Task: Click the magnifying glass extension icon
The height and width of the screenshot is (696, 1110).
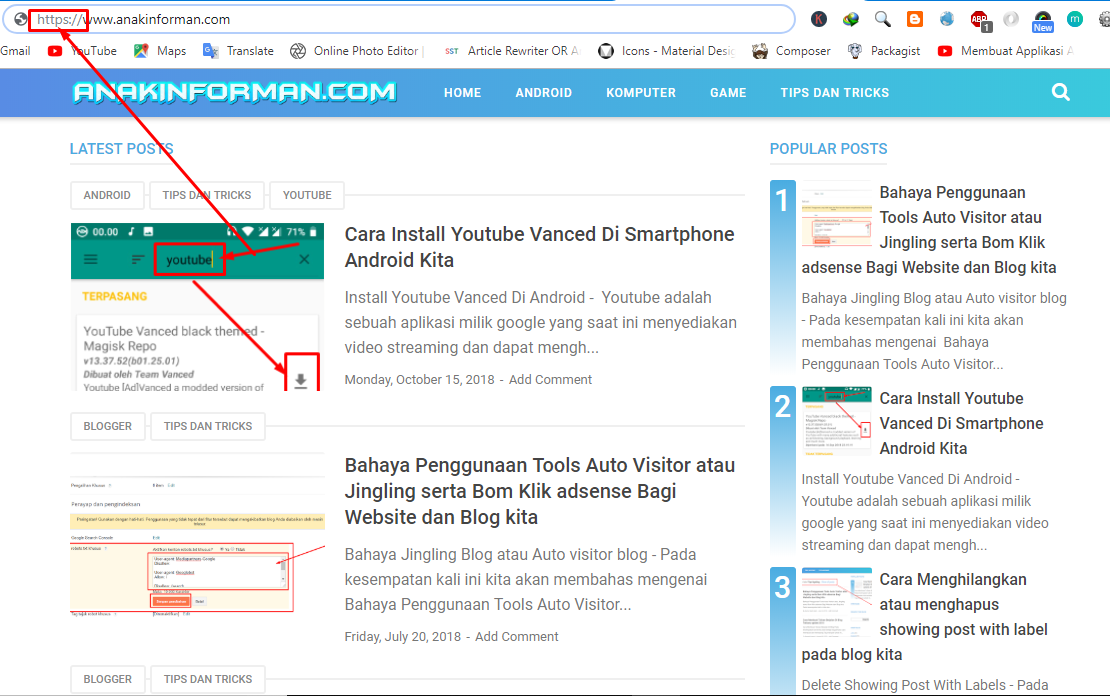Action: [883, 19]
